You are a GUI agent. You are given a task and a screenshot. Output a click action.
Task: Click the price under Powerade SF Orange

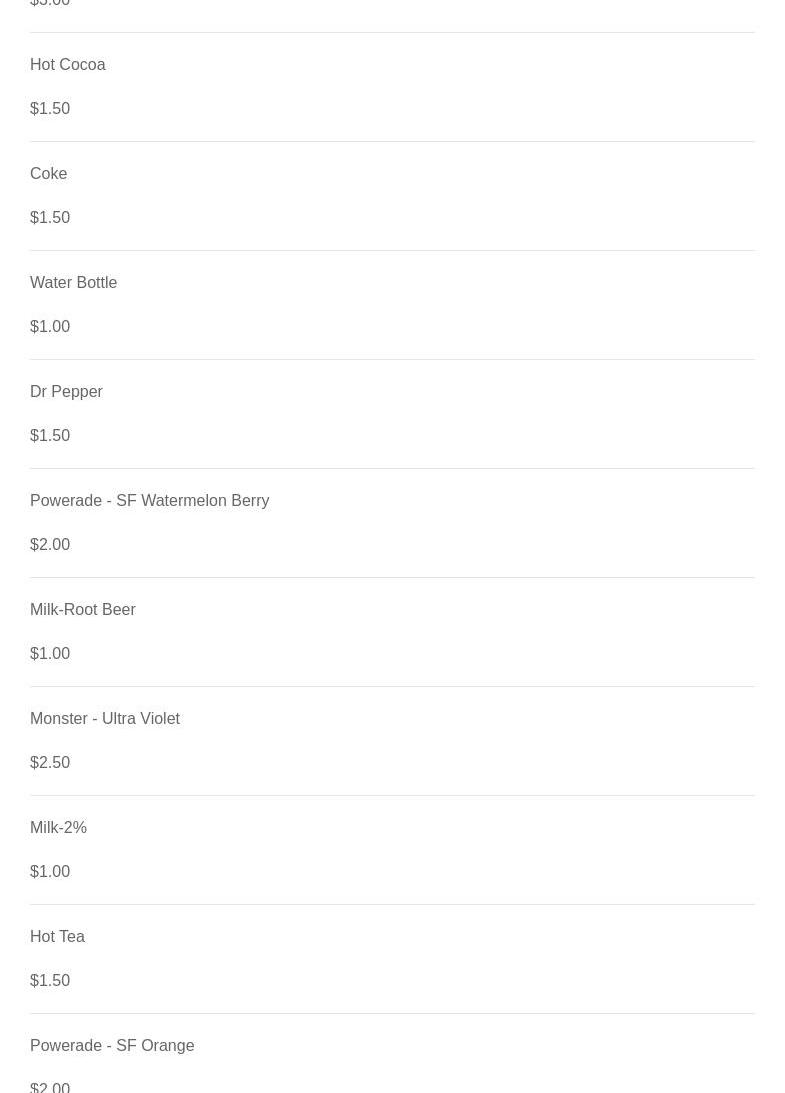pyautogui.click(x=50, y=1086)
